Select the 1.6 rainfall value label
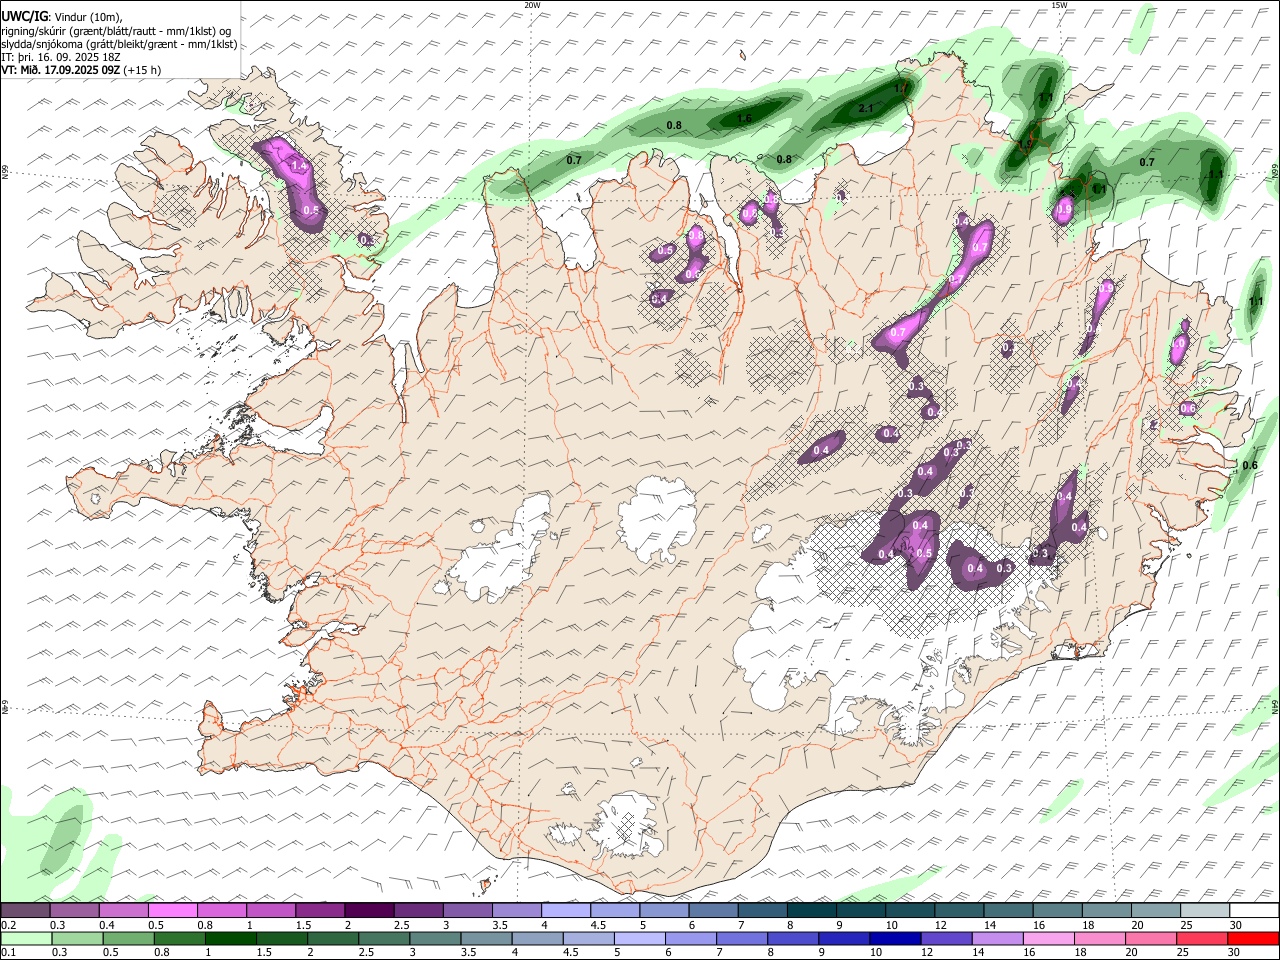This screenshot has height=960, width=1280. click(744, 118)
